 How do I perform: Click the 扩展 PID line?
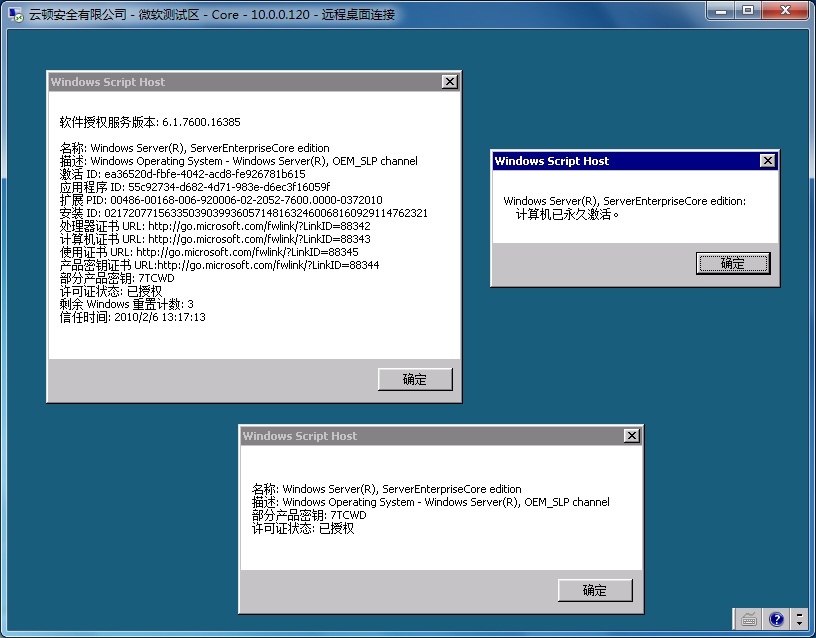tap(221, 200)
